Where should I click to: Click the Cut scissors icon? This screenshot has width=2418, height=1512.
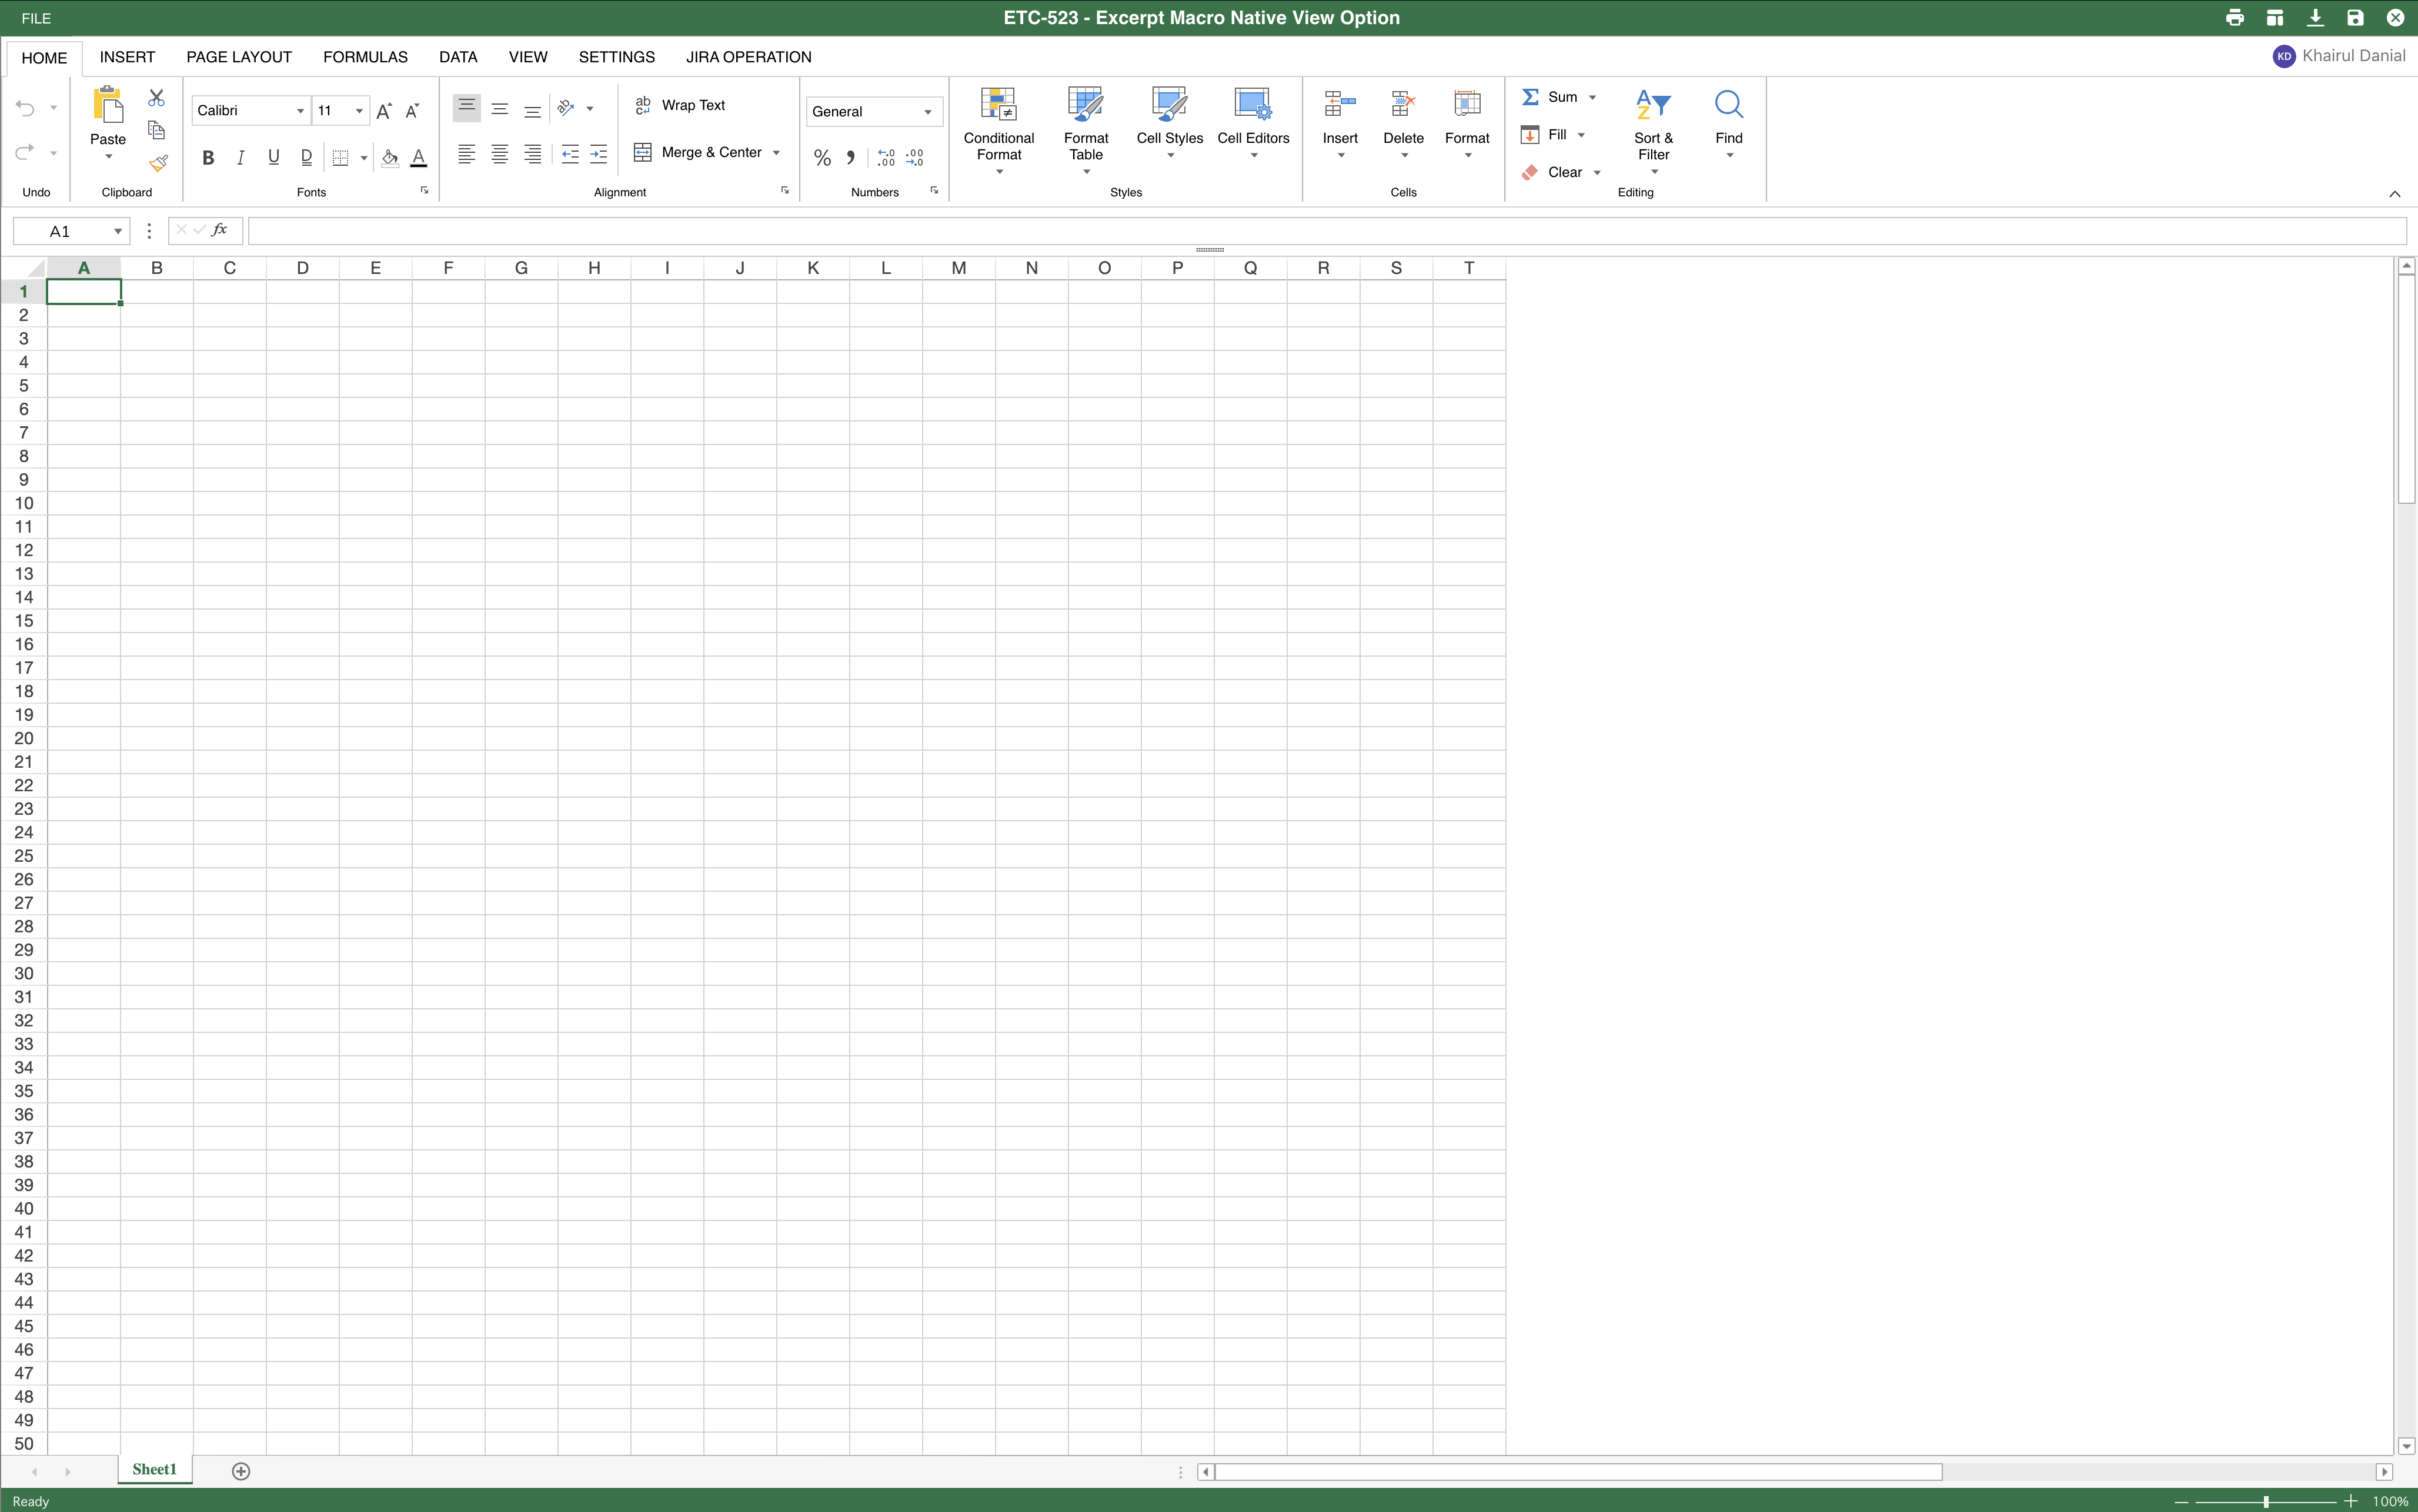point(156,98)
